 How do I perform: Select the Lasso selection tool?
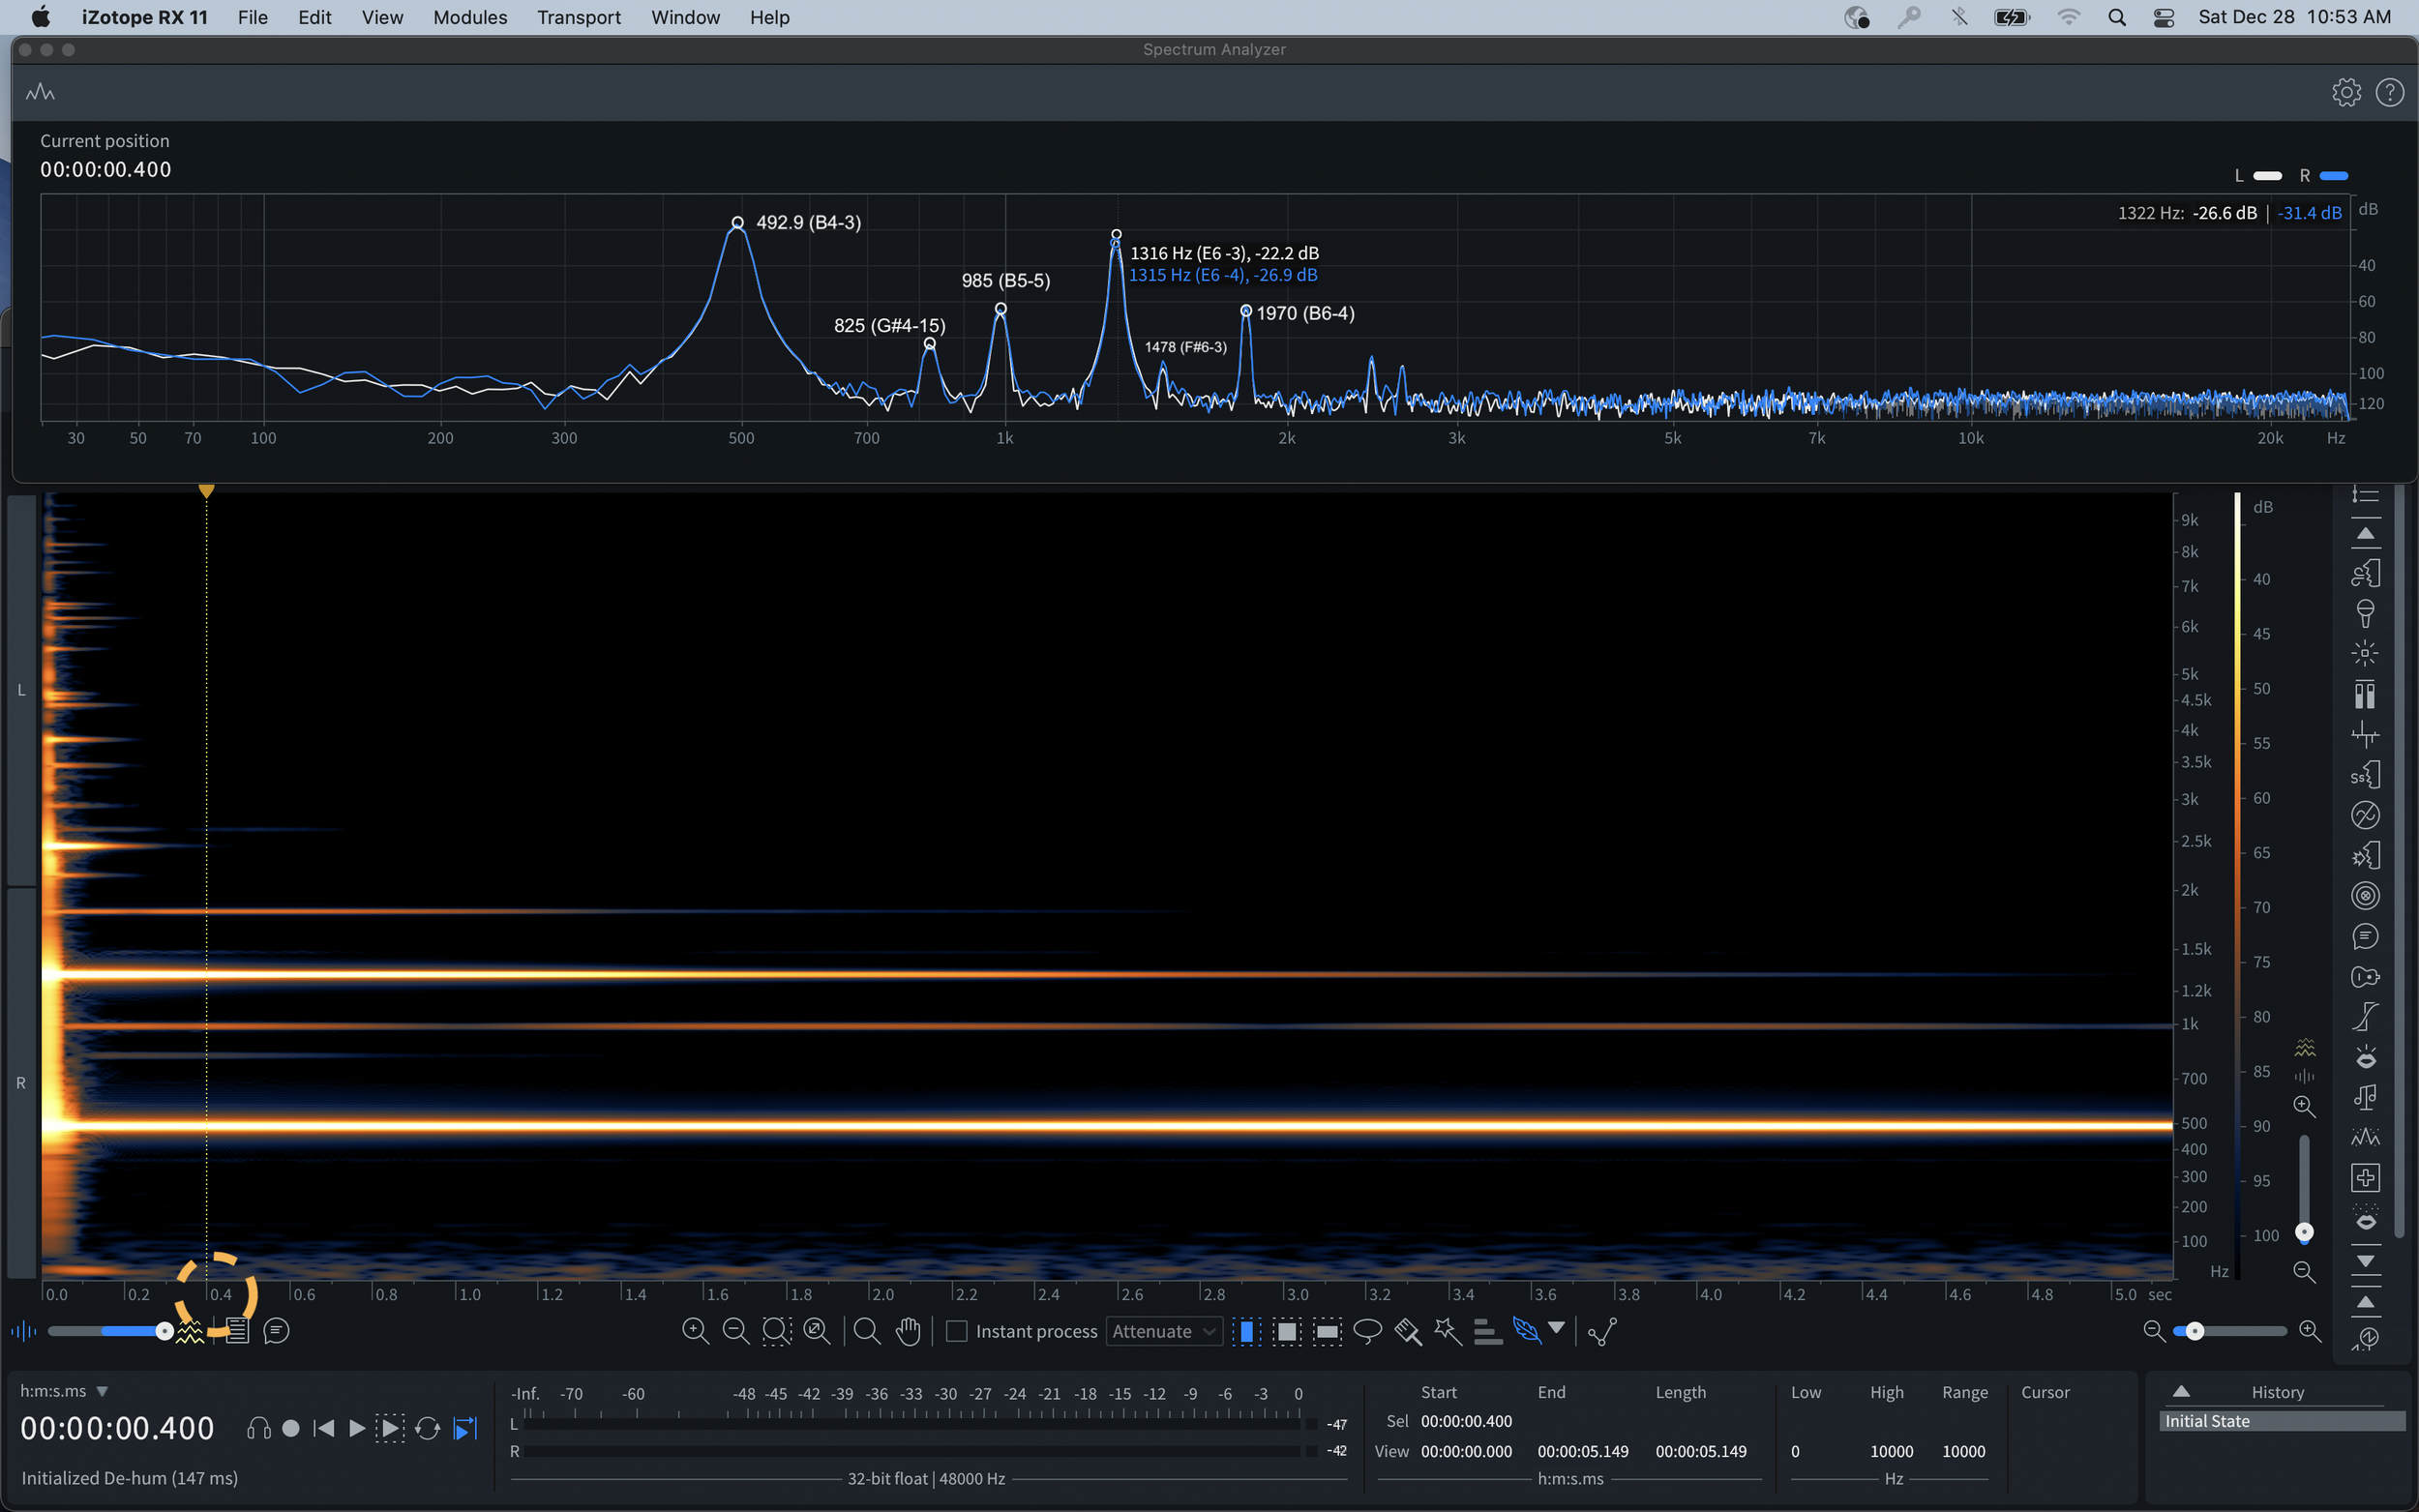pyautogui.click(x=1367, y=1331)
